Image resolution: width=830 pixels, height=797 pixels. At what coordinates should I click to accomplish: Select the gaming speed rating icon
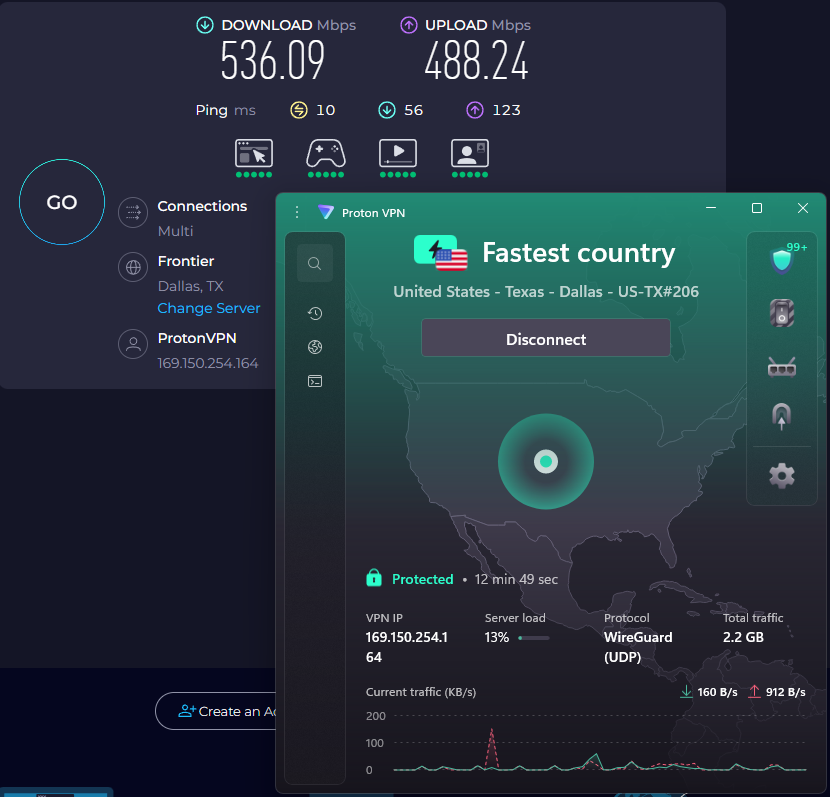[326, 155]
